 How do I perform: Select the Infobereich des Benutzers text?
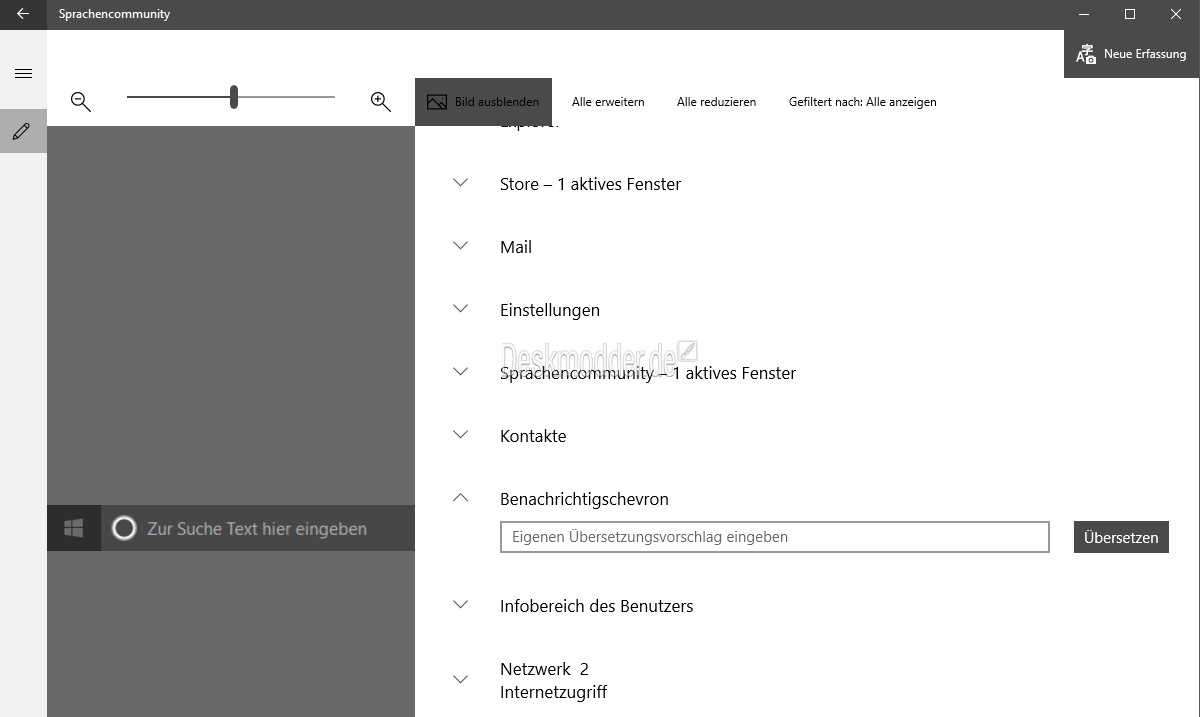pos(596,606)
